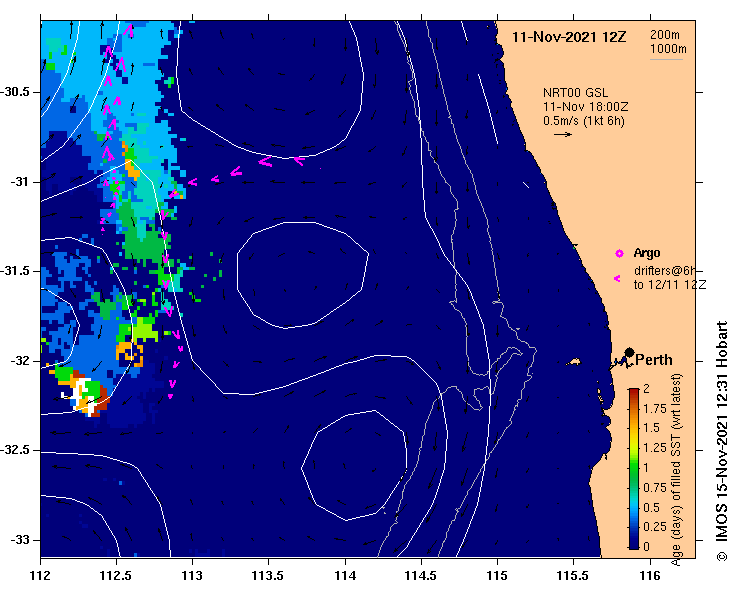Click the color bar tick label 1.25
This screenshot has width=739, height=592.
(x=655, y=448)
